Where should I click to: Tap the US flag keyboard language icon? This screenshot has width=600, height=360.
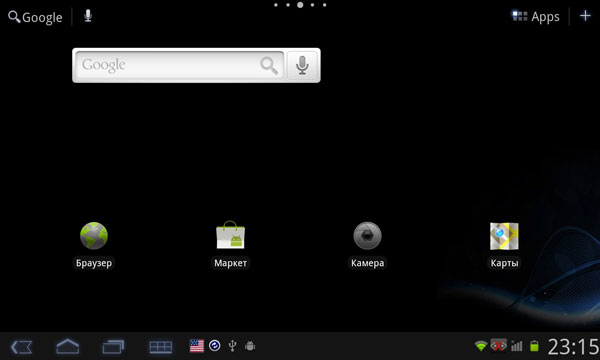pyautogui.click(x=197, y=346)
